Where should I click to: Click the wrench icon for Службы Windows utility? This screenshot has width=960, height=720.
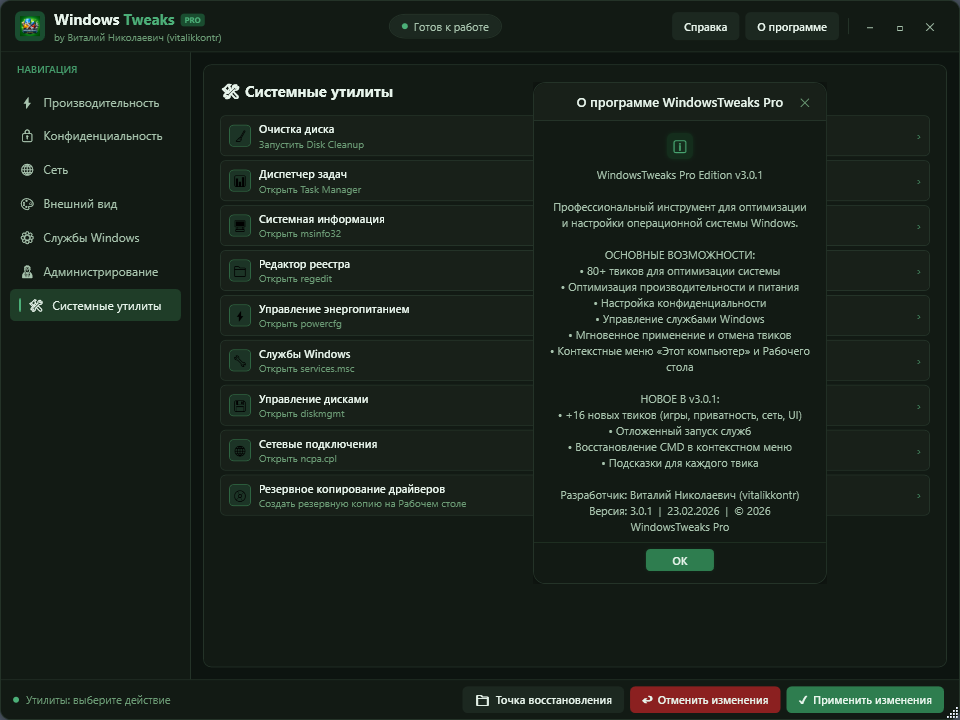240,361
